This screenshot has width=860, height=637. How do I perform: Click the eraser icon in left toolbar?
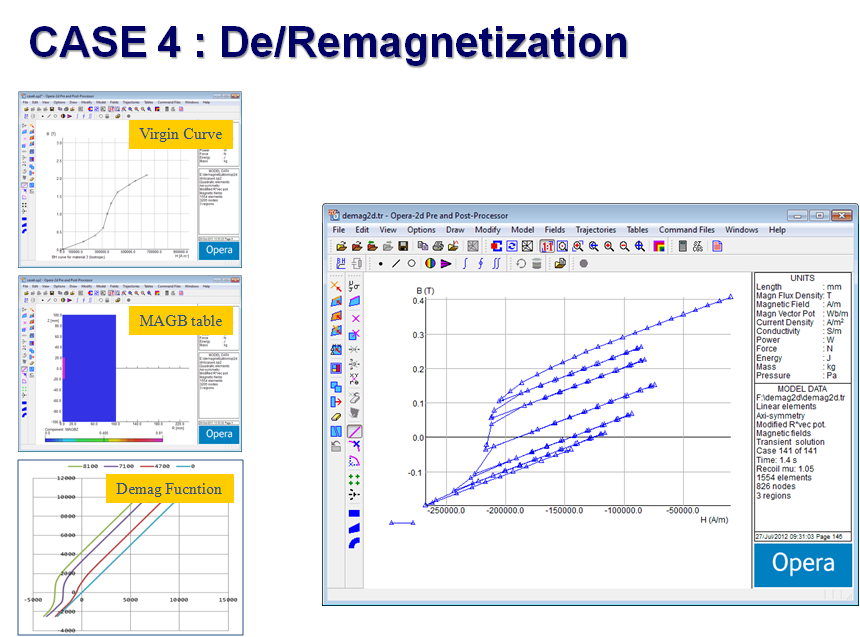[x=337, y=415]
